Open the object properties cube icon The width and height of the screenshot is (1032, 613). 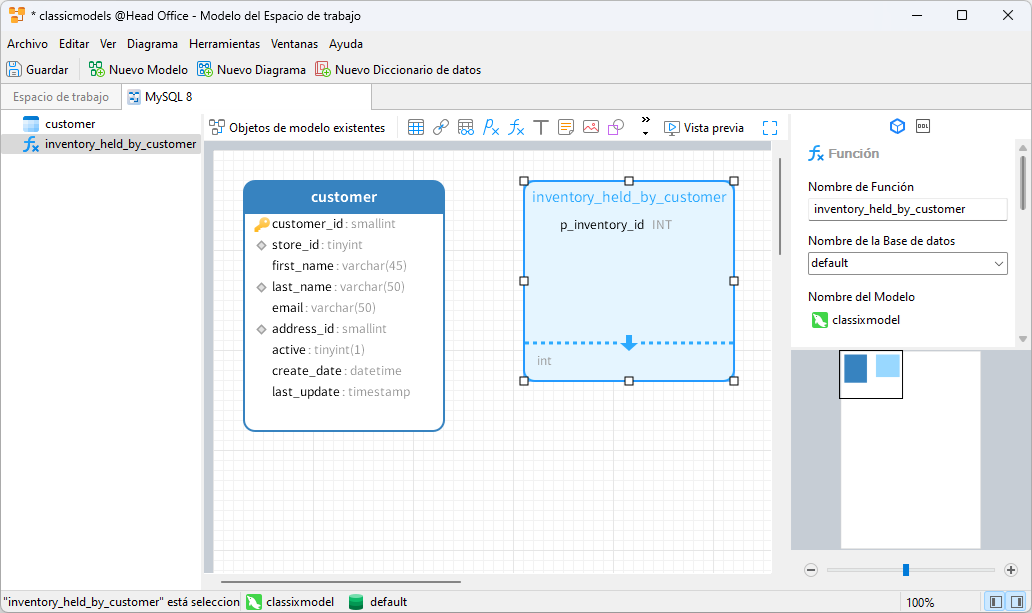(x=897, y=126)
